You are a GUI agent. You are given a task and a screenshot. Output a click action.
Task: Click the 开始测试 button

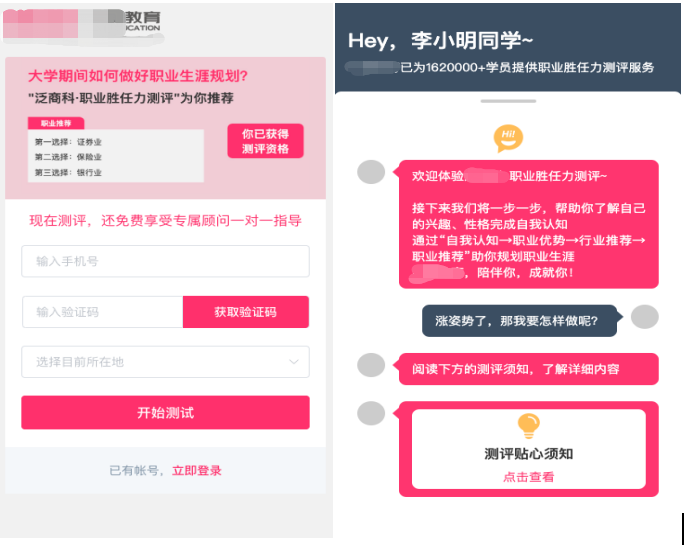[165, 413]
